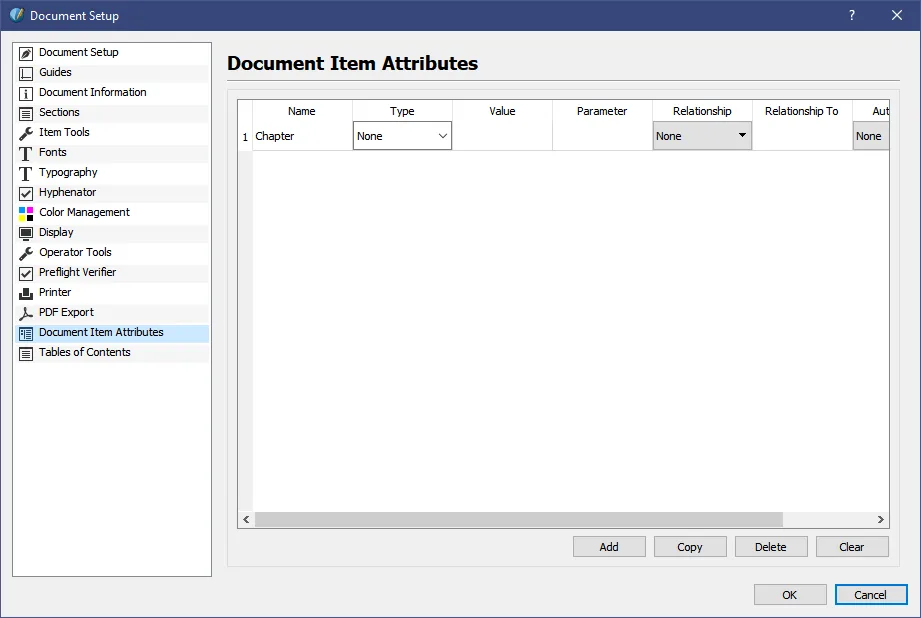
Task: Select the PDF Export entry
Action: point(112,312)
